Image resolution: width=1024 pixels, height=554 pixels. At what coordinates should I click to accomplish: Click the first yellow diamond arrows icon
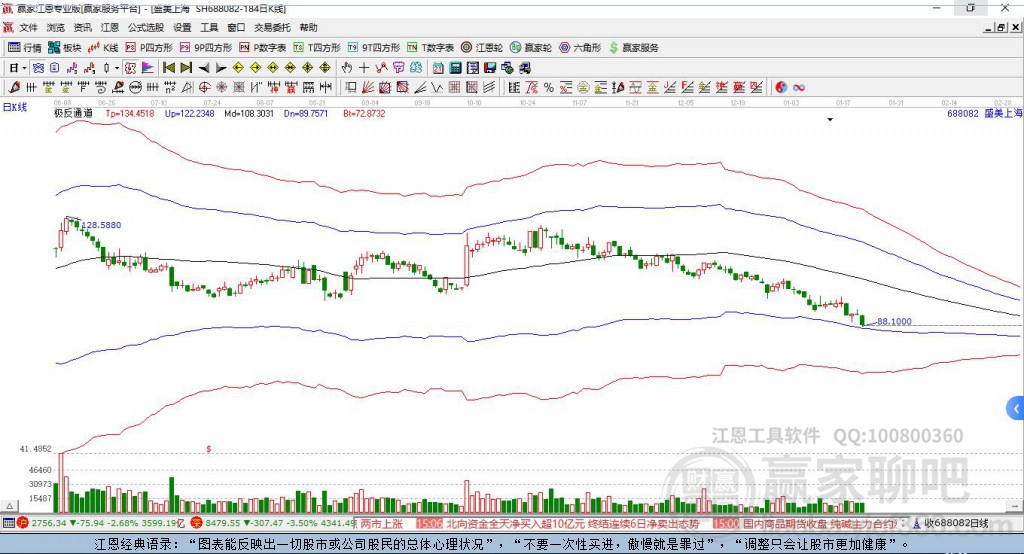click(238, 68)
